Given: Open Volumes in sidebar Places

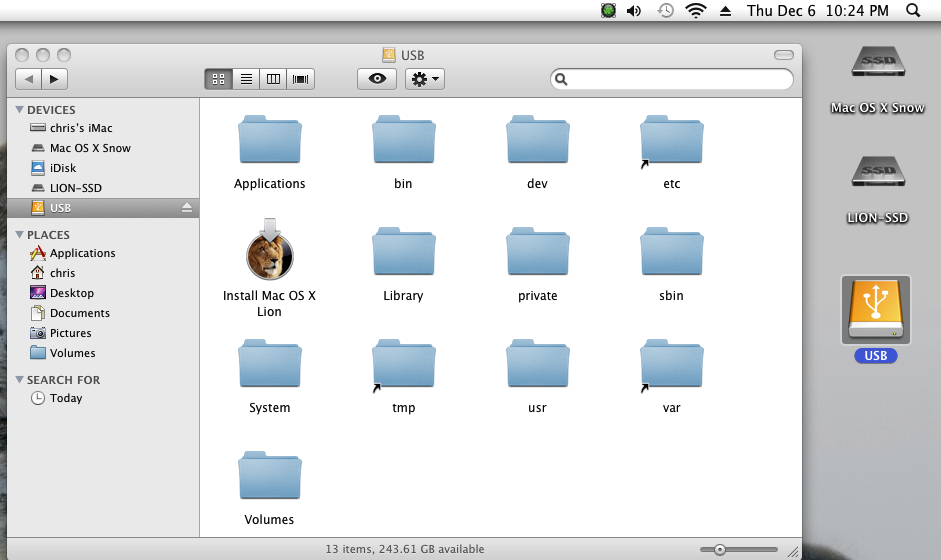Looking at the screenshot, I should (103, 353).
